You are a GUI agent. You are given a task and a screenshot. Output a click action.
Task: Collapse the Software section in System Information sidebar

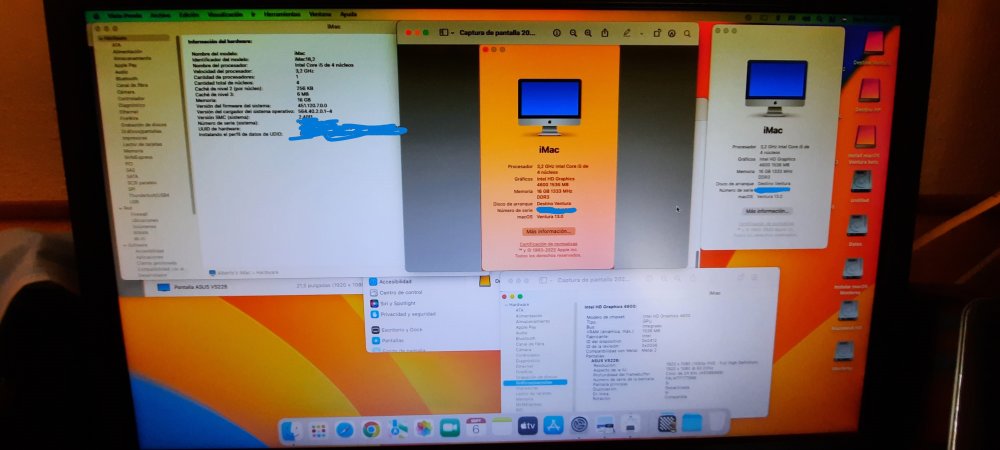pyautogui.click(x=125, y=245)
